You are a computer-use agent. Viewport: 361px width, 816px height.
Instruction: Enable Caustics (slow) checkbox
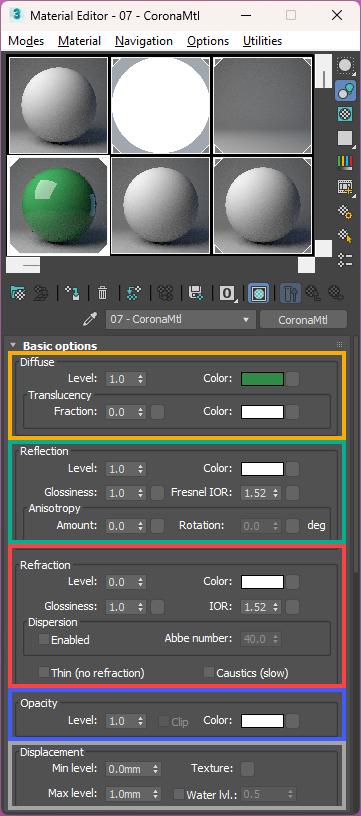point(209,672)
